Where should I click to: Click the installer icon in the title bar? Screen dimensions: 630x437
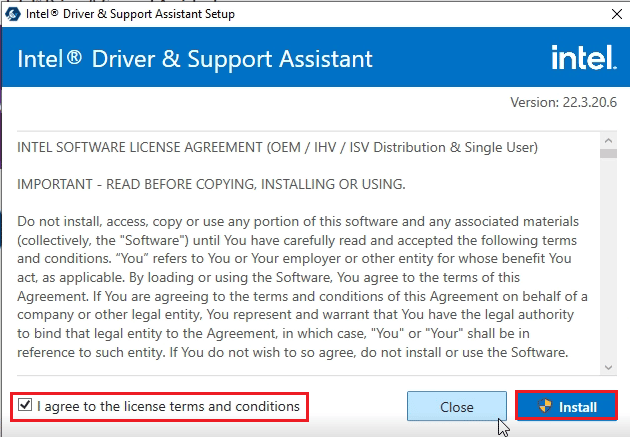pos(12,14)
